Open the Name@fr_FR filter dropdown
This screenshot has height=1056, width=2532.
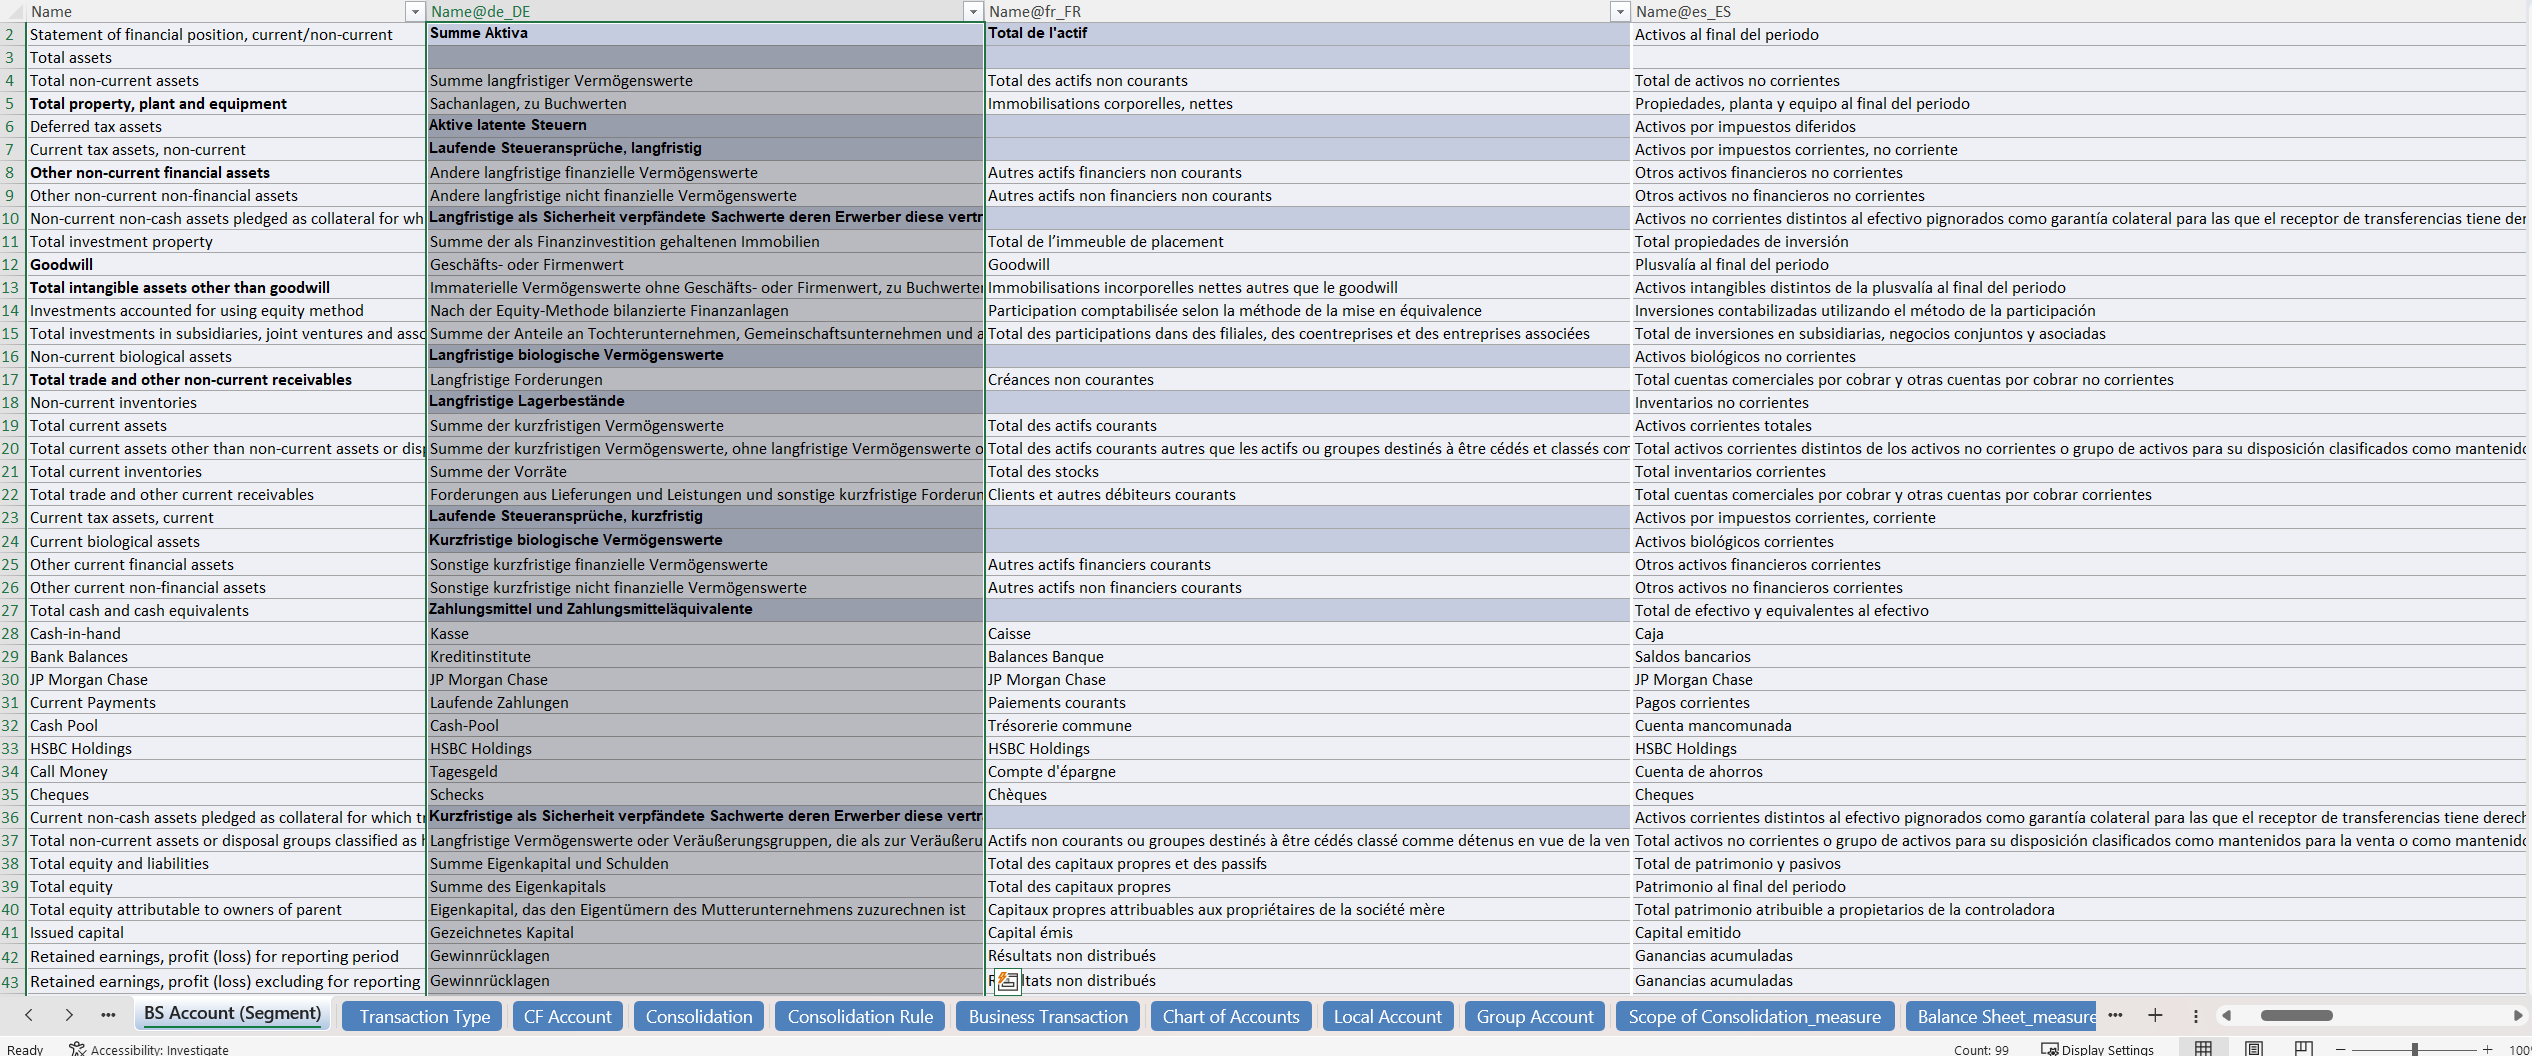pos(1619,11)
